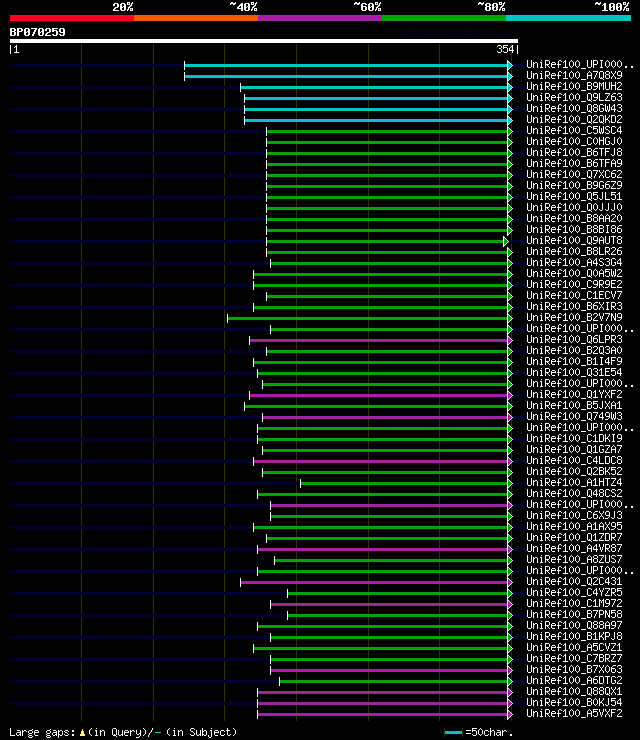640x740 pixels.
Task: Open hit UniRef100_Q2C431
Action: [574, 582]
